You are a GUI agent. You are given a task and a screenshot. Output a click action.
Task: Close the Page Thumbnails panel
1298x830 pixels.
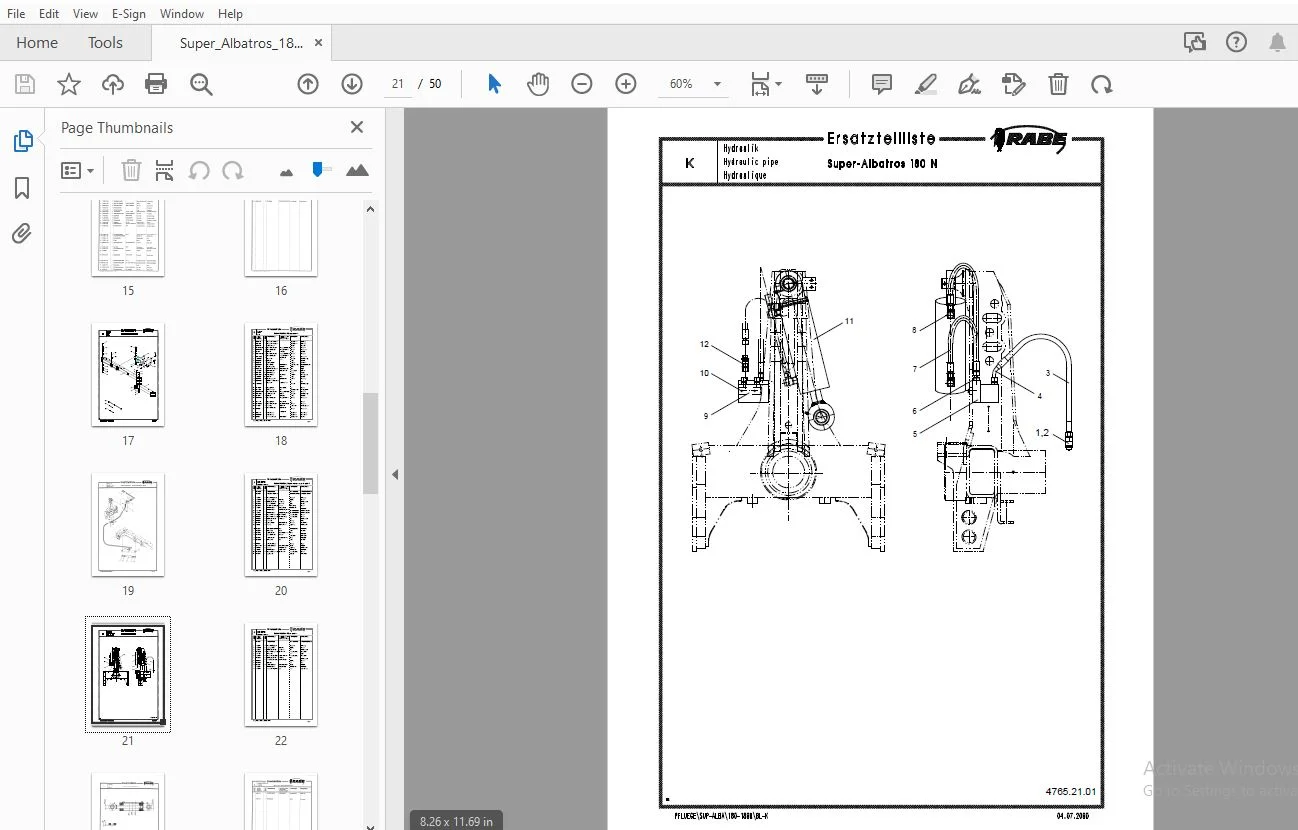tap(357, 127)
